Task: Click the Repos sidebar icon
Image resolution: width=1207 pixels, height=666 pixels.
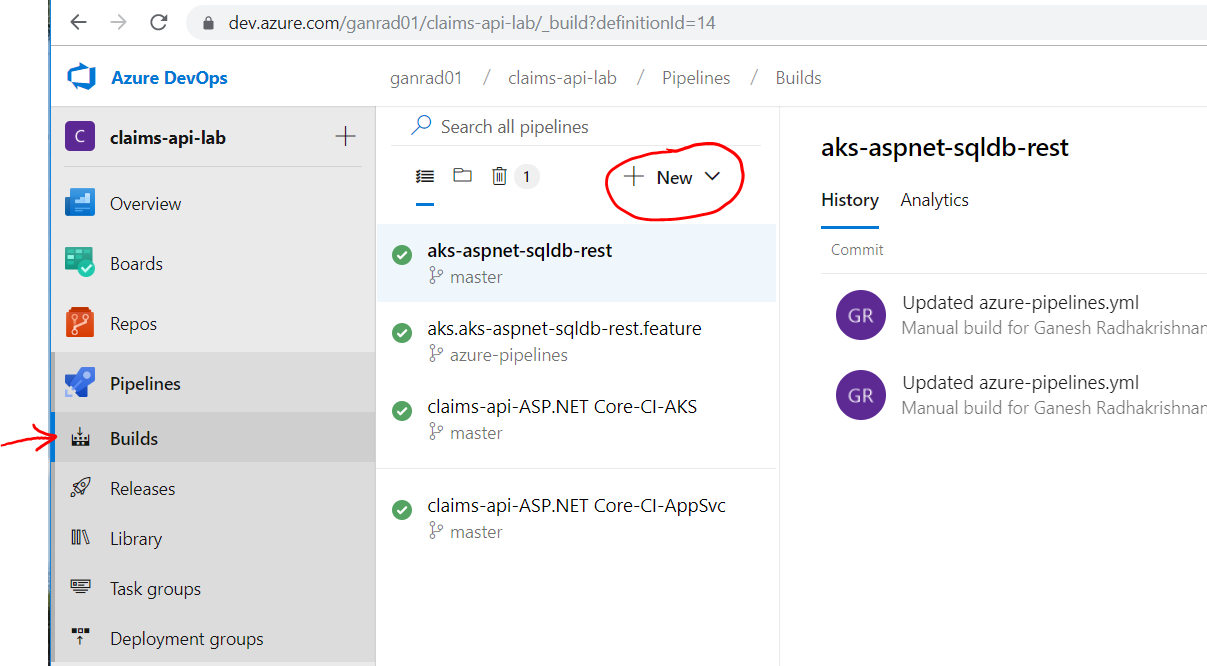Action: point(80,323)
